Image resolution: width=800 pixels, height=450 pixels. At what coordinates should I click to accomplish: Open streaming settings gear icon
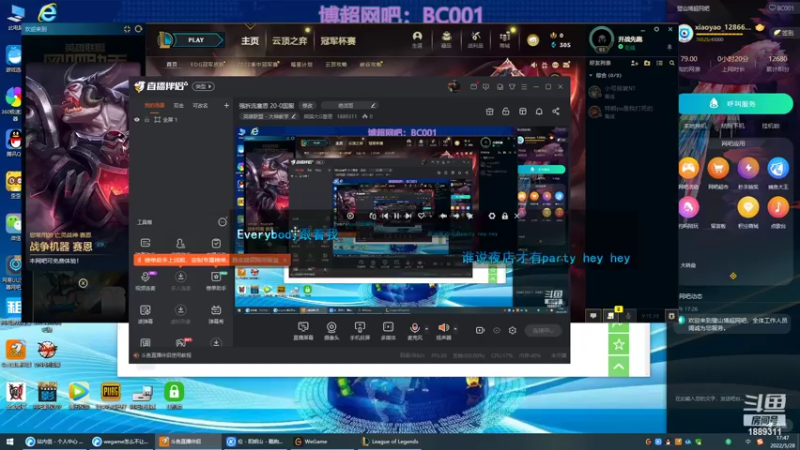click(512, 331)
